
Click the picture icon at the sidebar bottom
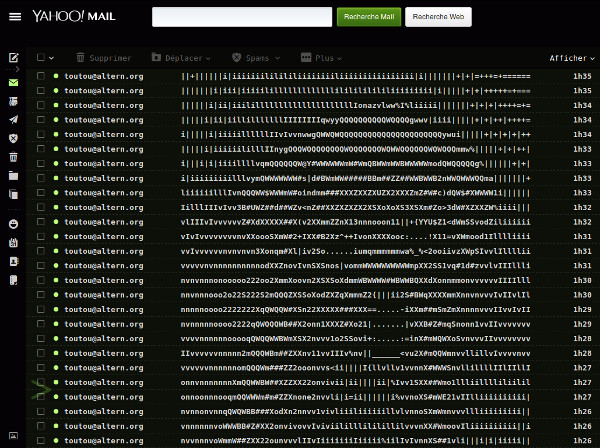[13, 435]
